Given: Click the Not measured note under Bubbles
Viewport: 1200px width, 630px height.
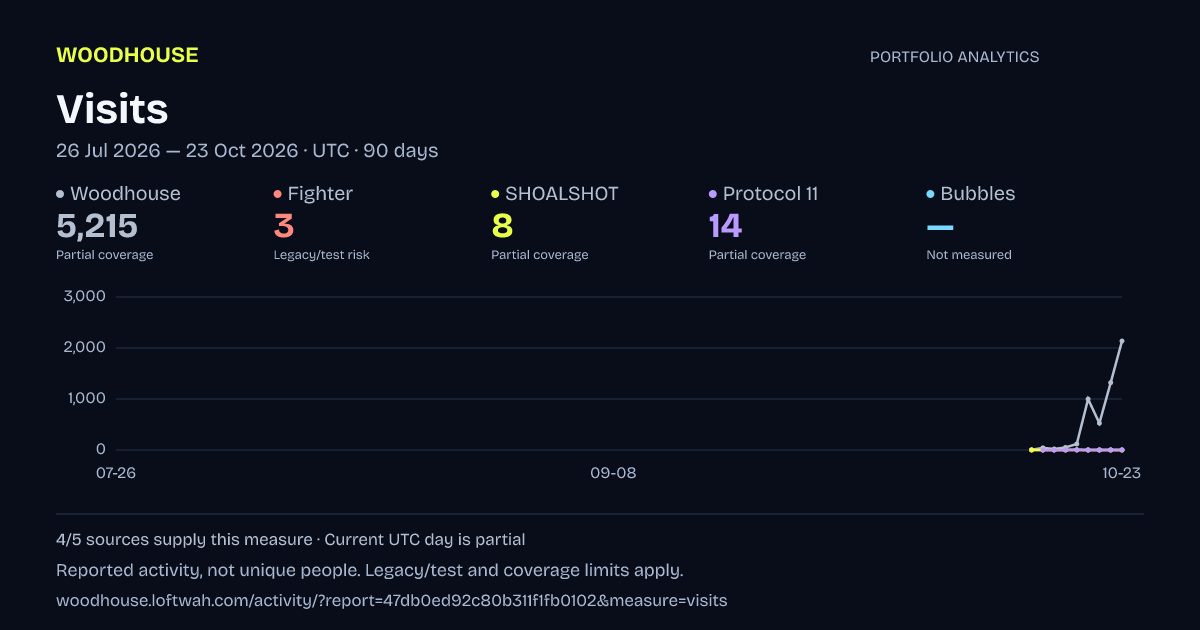Looking at the screenshot, I should tap(969, 255).
